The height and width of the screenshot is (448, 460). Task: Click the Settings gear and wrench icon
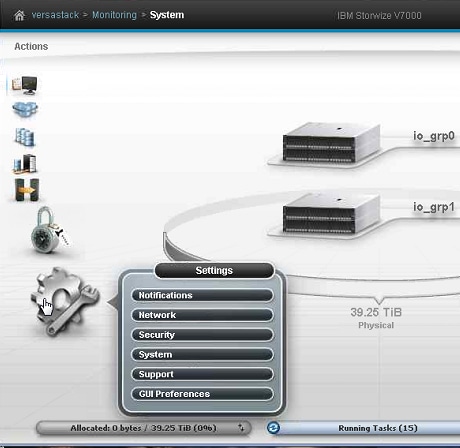65,301
